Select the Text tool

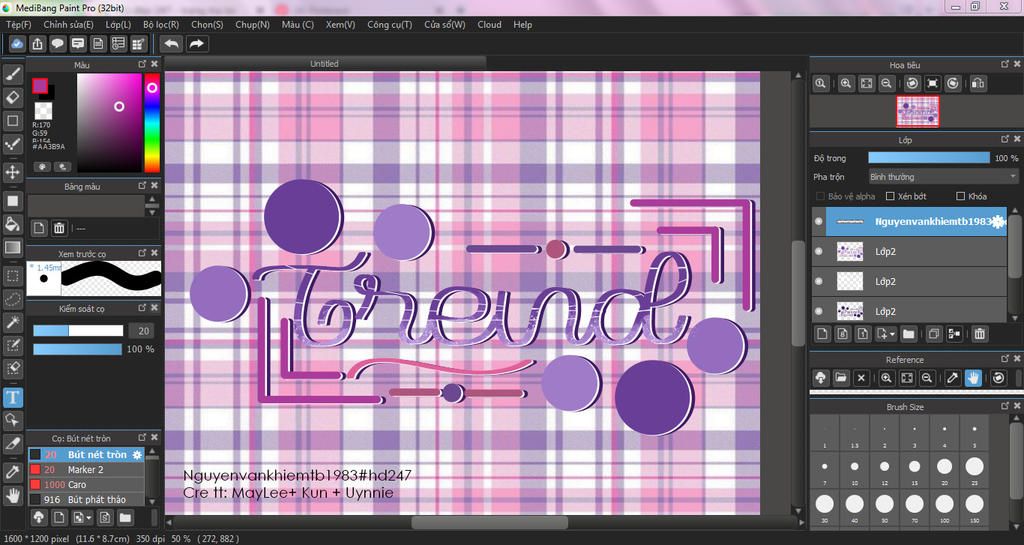(x=12, y=397)
